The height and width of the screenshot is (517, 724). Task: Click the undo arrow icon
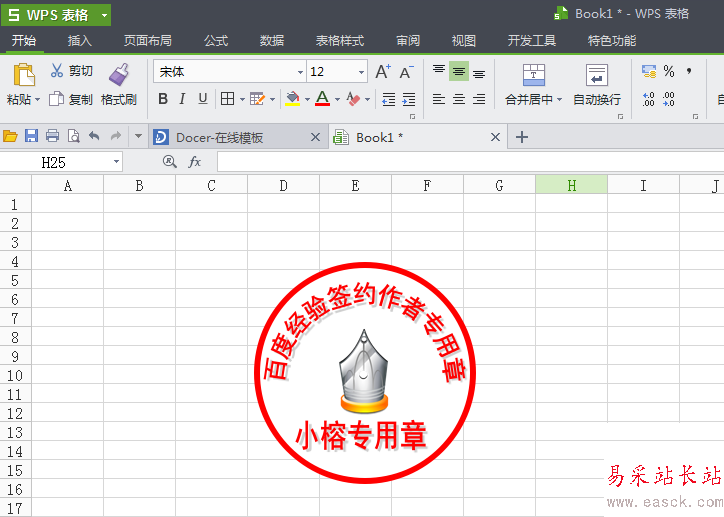click(x=94, y=136)
